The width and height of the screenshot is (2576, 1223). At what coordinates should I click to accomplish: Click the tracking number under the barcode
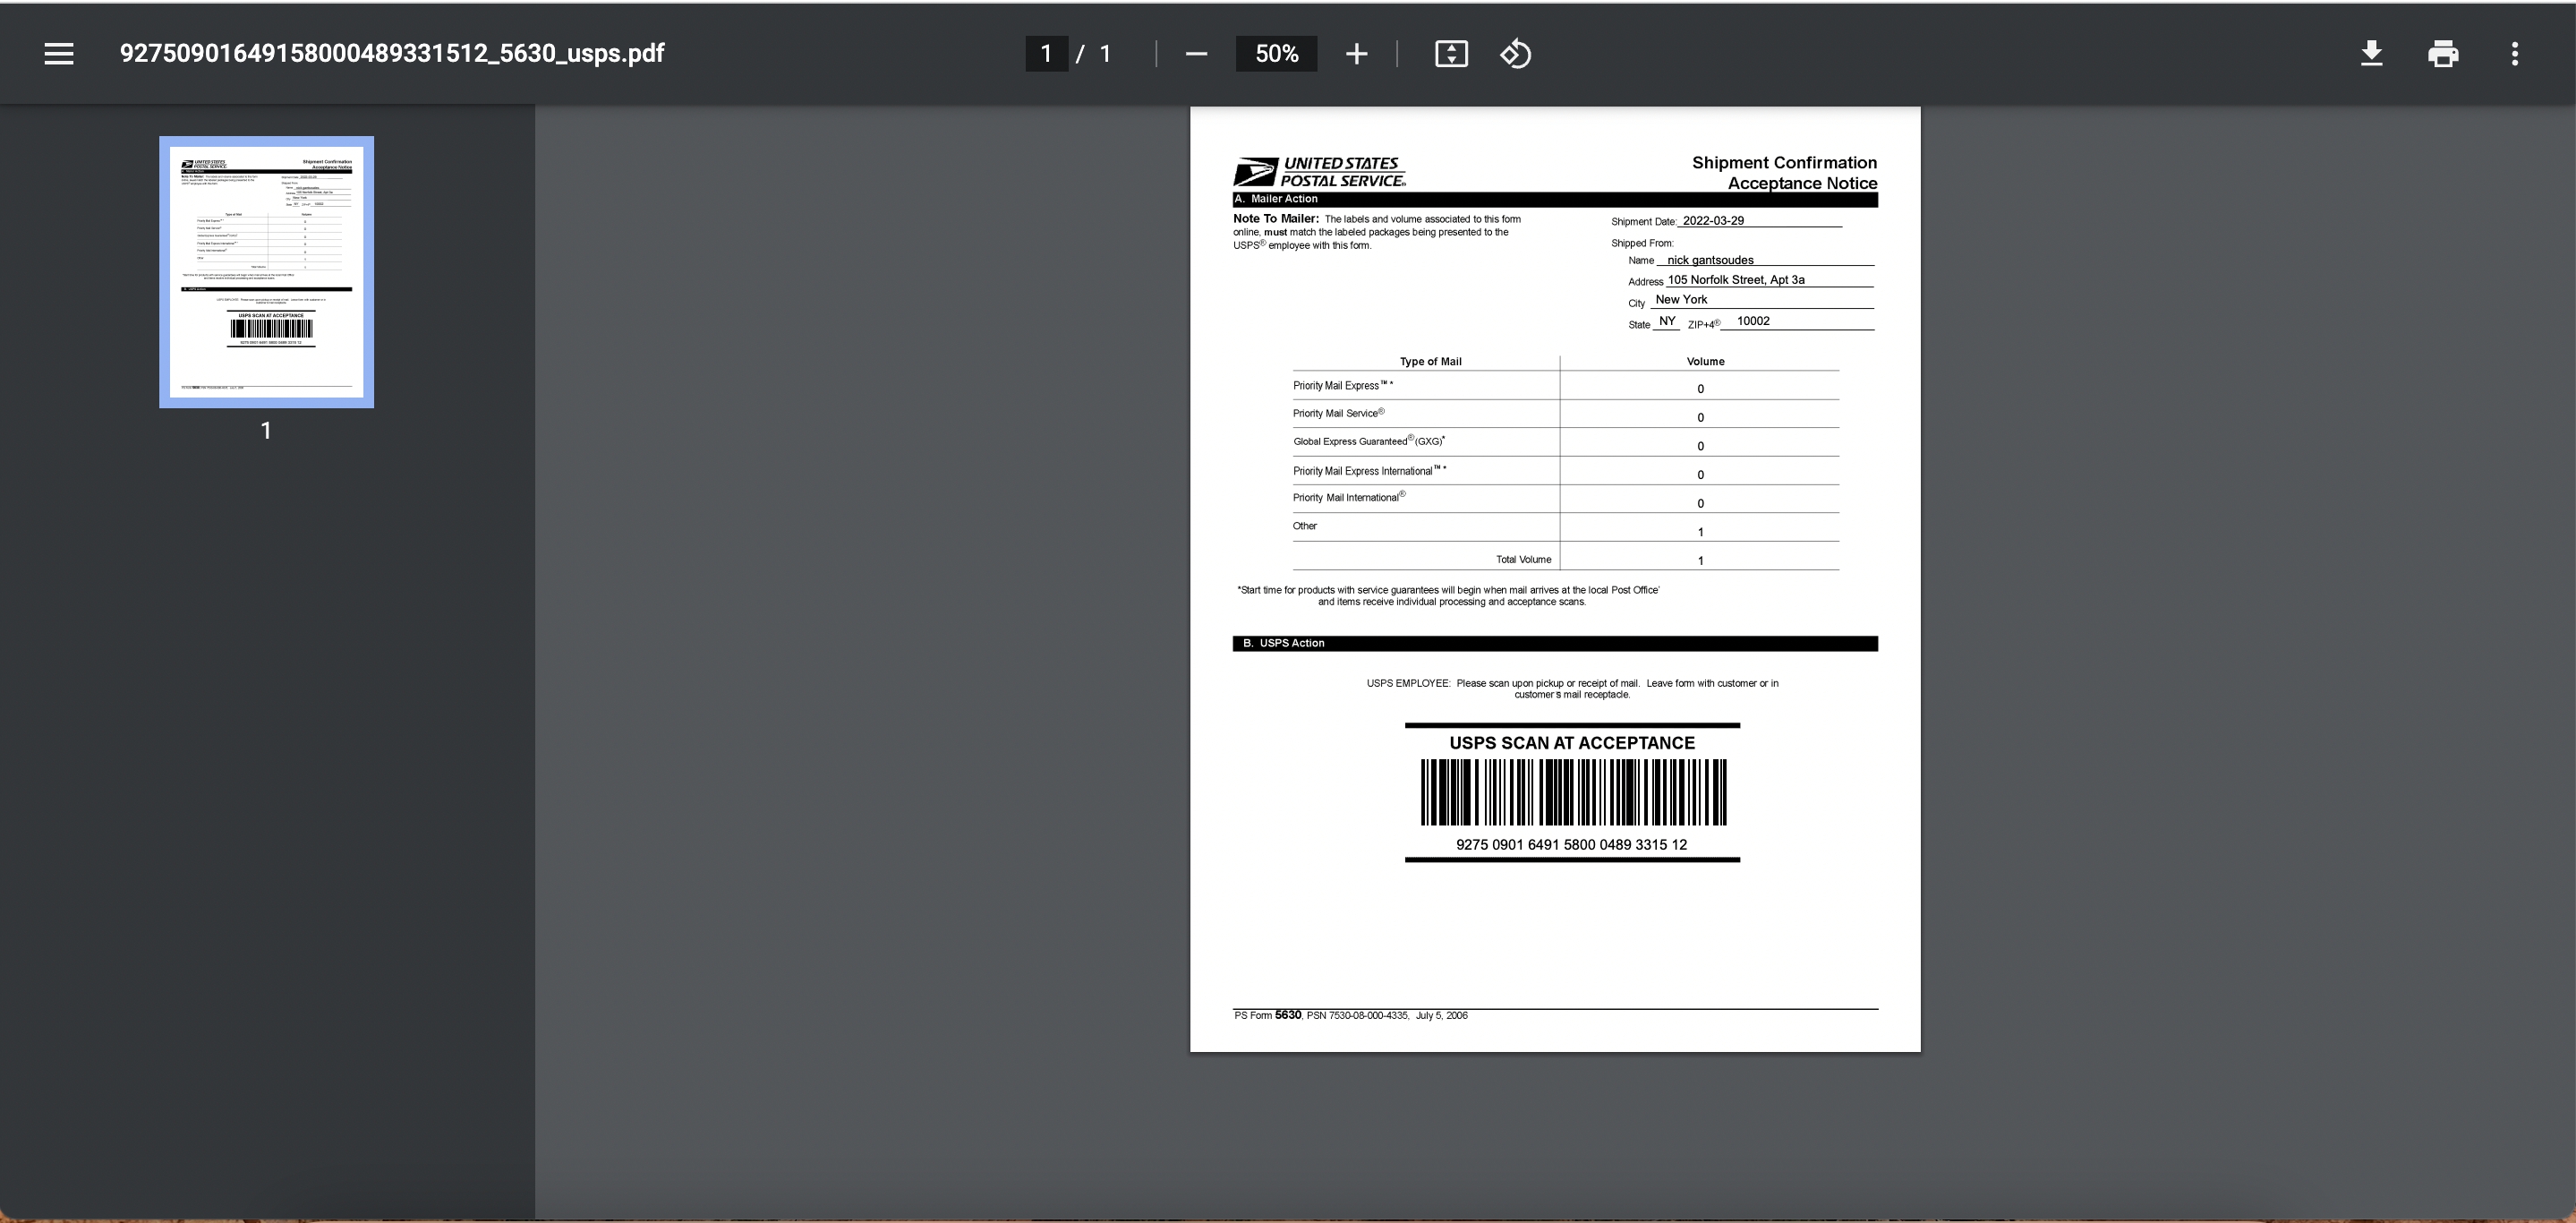pyautogui.click(x=1571, y=845)
